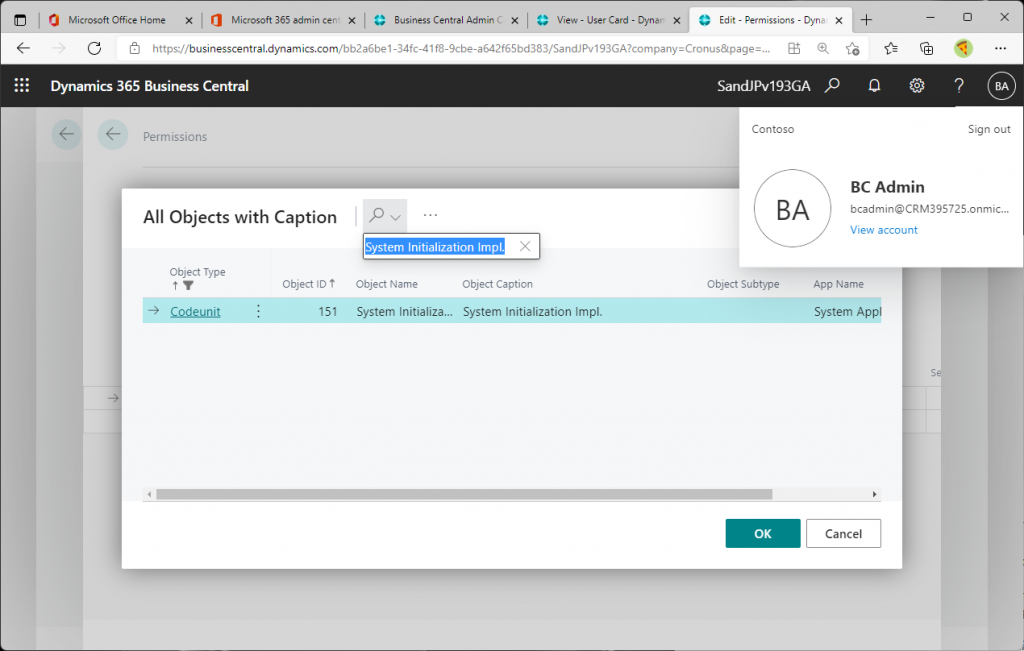View site information lock icon
The image size is (1024, 651).
click(x=135, y=48)
